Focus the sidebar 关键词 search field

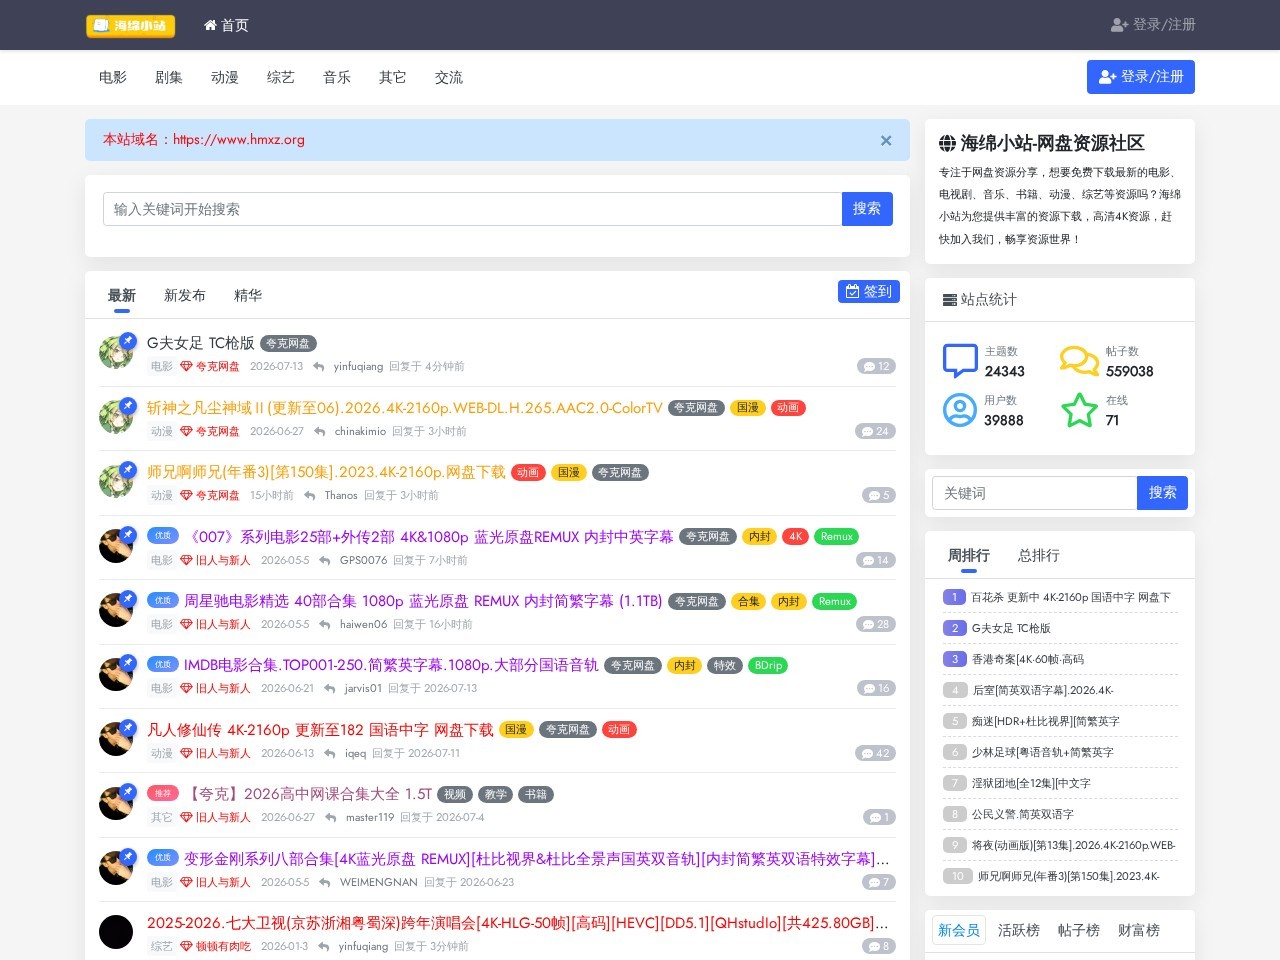point(1035,493)
